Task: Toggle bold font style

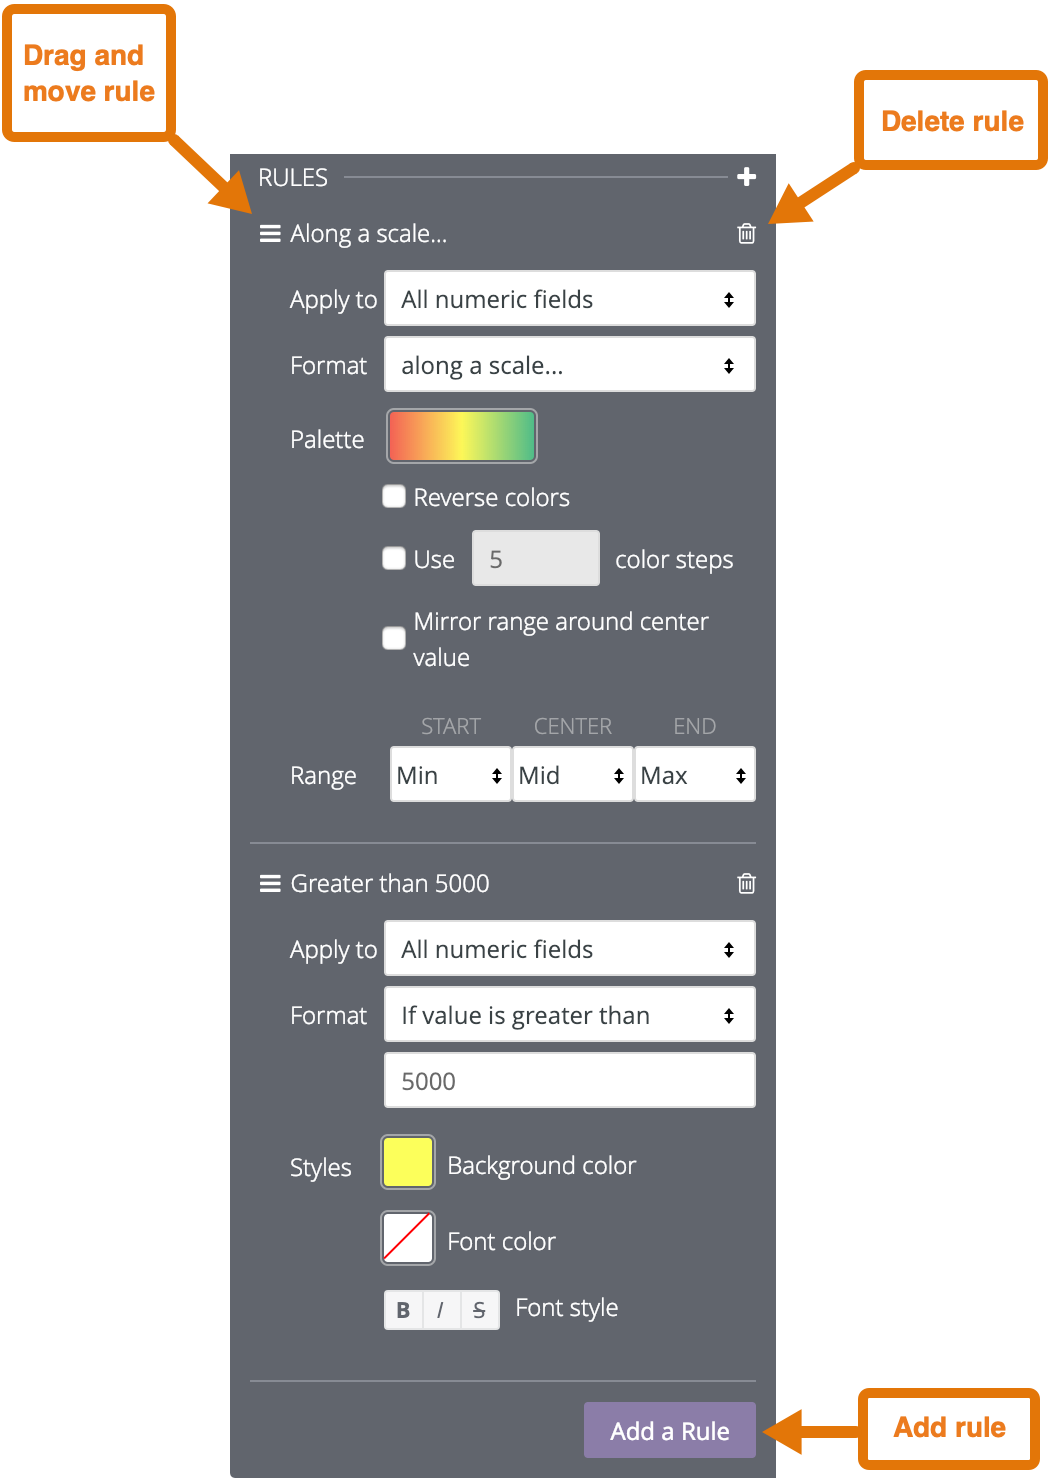Action: 403,1310
